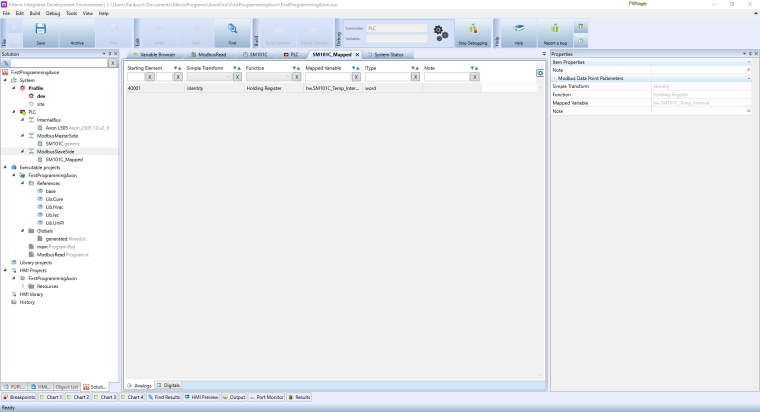This screenshot has width=760, height=412.
Task: Select the Lib.UniPi reference
Action: (x=55, y=223)
